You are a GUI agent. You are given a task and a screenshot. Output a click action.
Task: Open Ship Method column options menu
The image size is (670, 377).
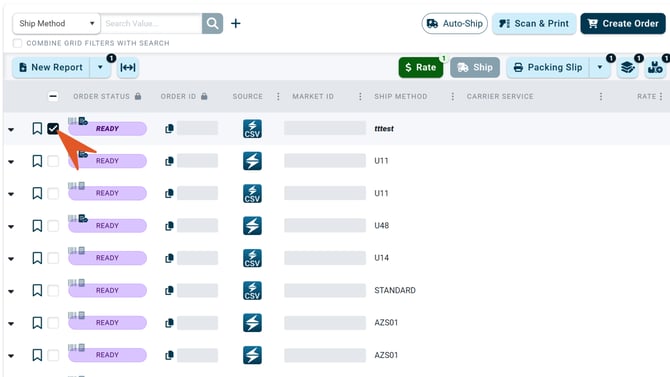coord(453,96)
